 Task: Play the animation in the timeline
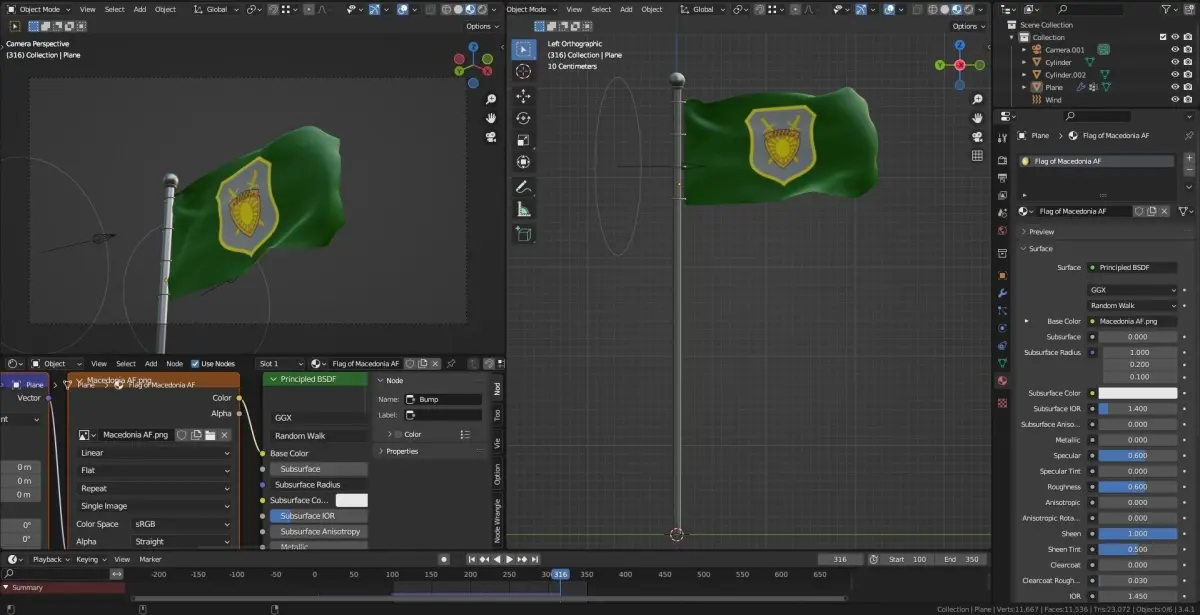pyautogui.click(x=509, y=559)
